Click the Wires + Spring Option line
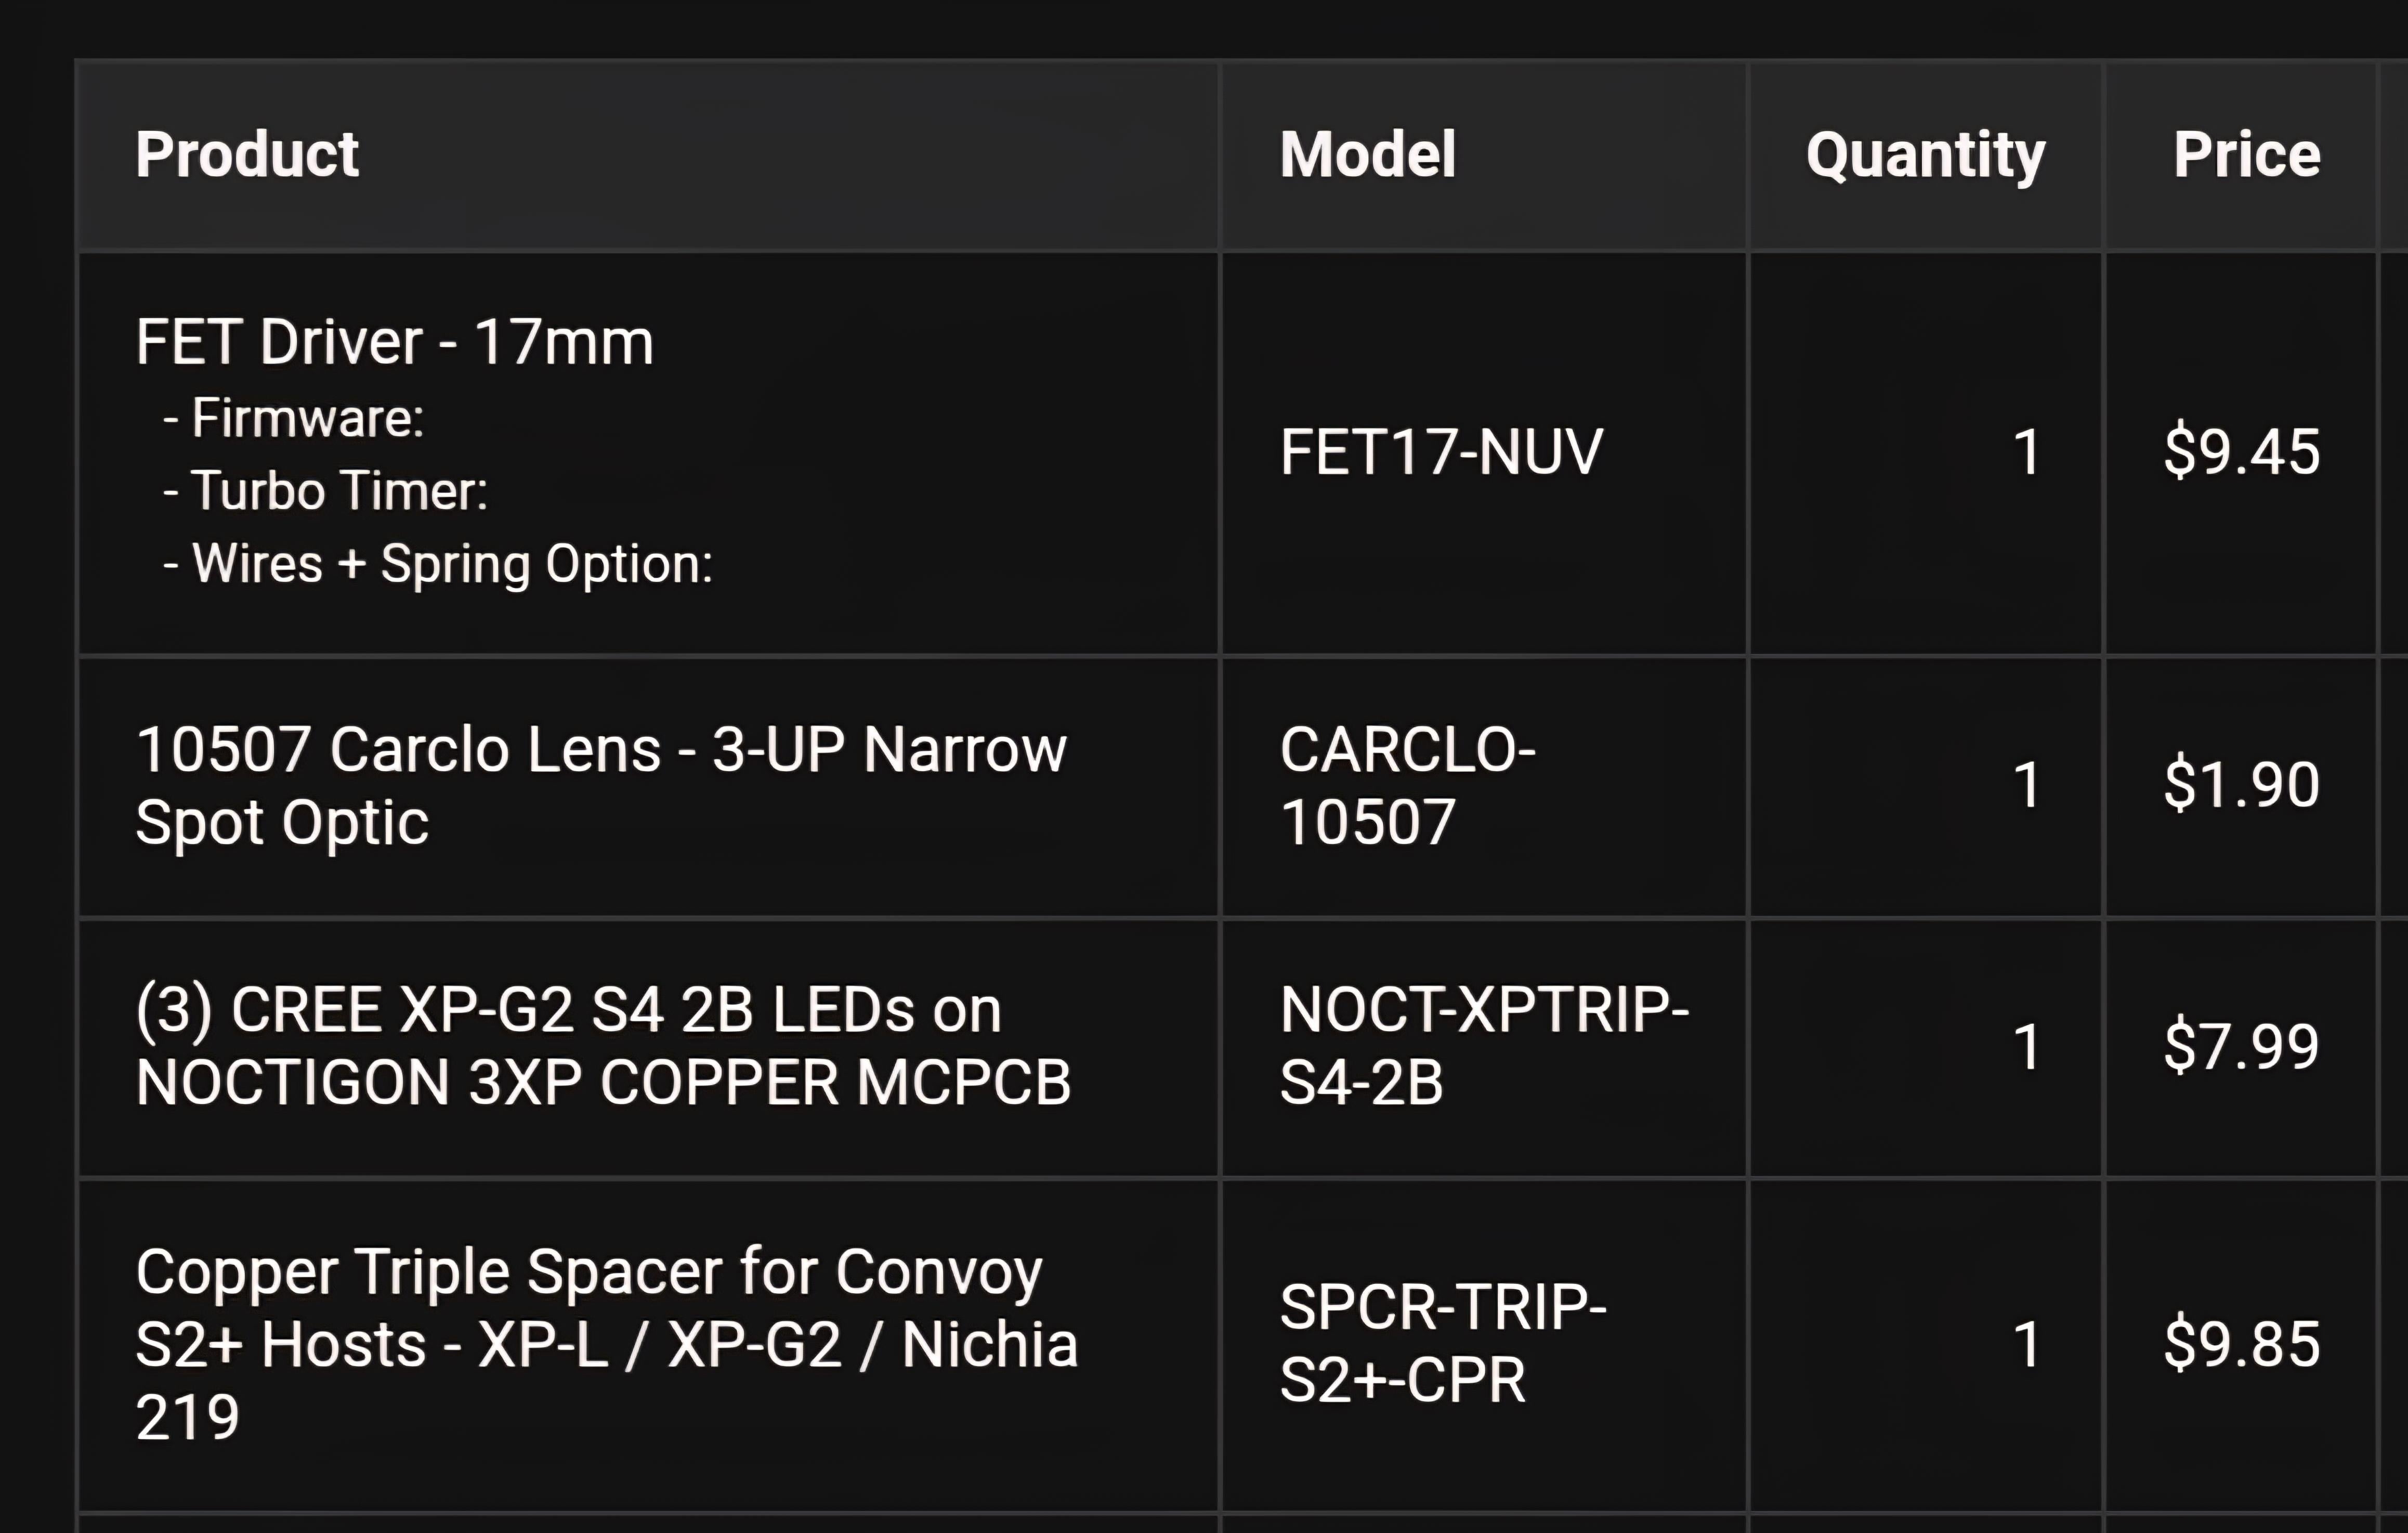 (451, 564)
